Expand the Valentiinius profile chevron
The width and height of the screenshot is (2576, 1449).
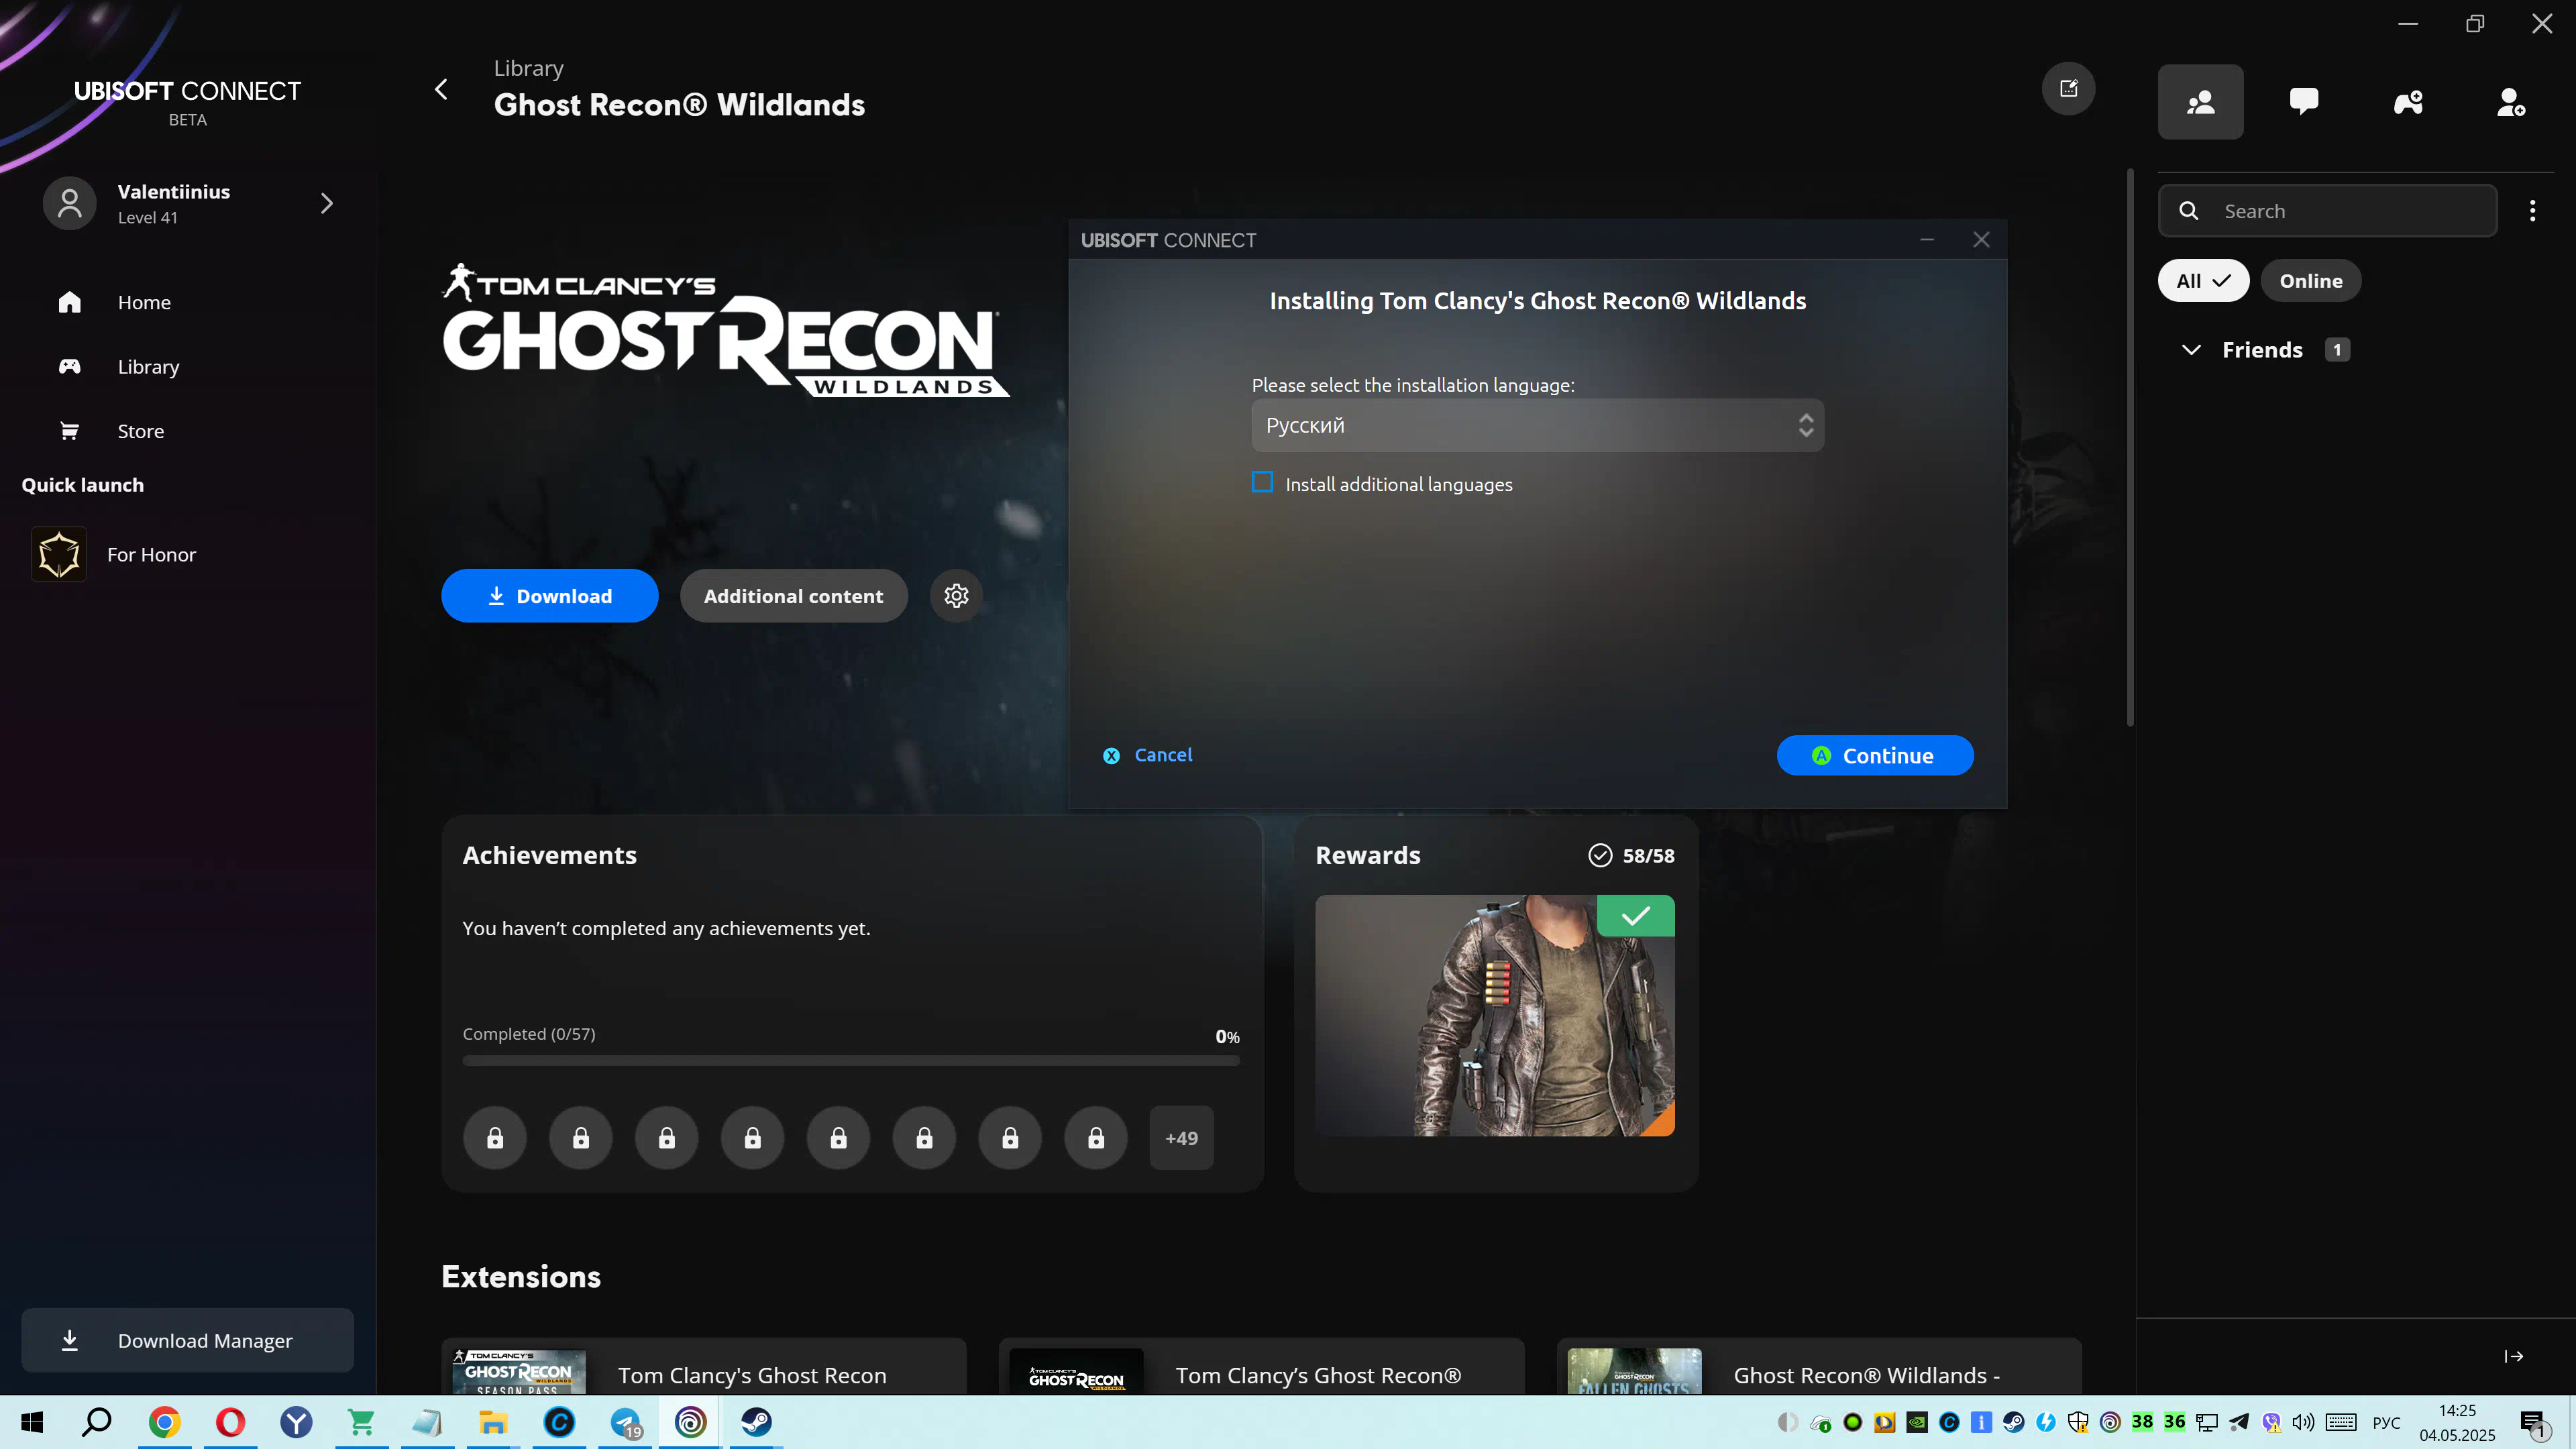(326, 204)
